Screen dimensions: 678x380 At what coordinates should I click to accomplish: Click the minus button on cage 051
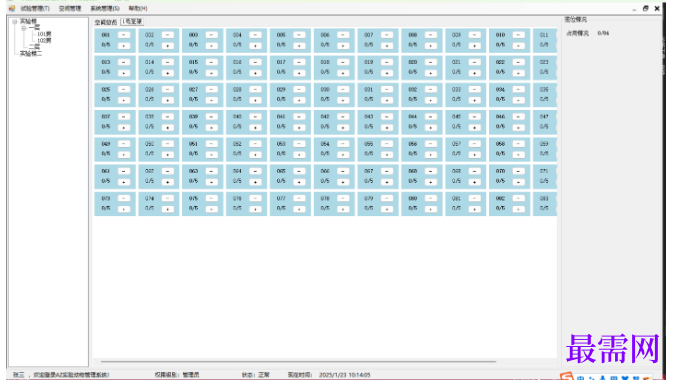click(211, 144)
